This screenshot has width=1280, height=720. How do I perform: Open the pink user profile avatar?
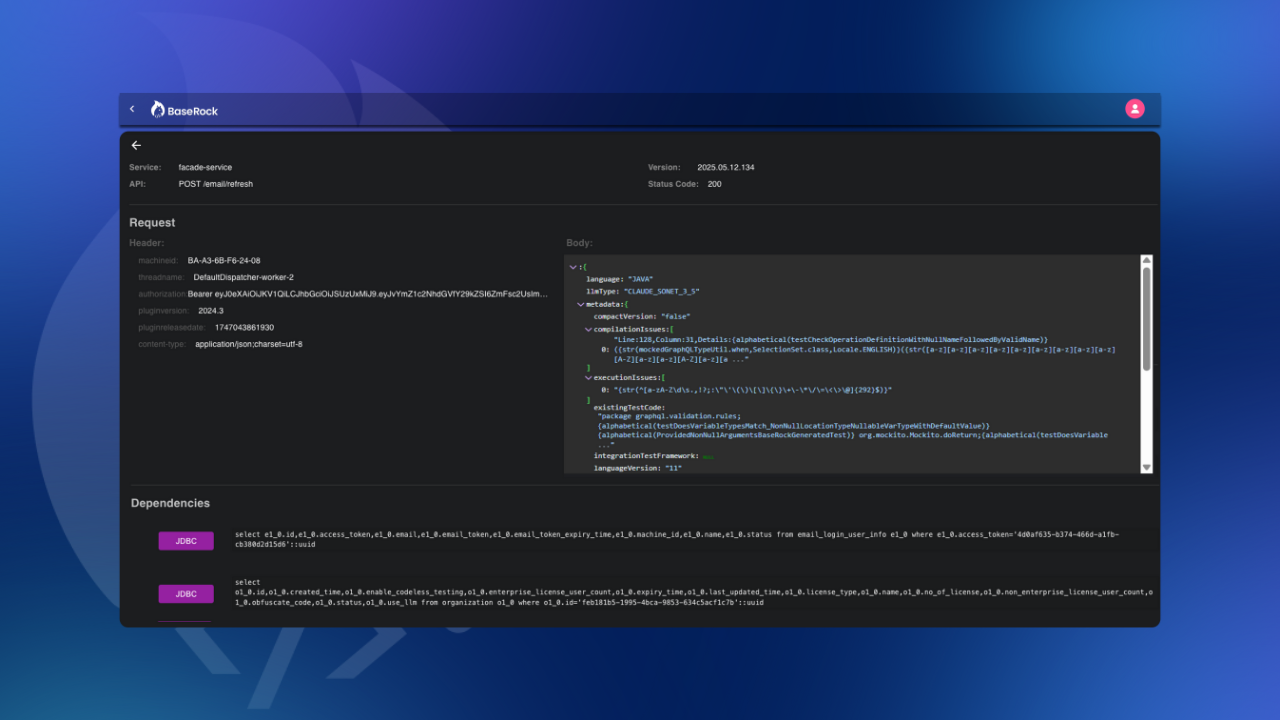point(1134,109)
